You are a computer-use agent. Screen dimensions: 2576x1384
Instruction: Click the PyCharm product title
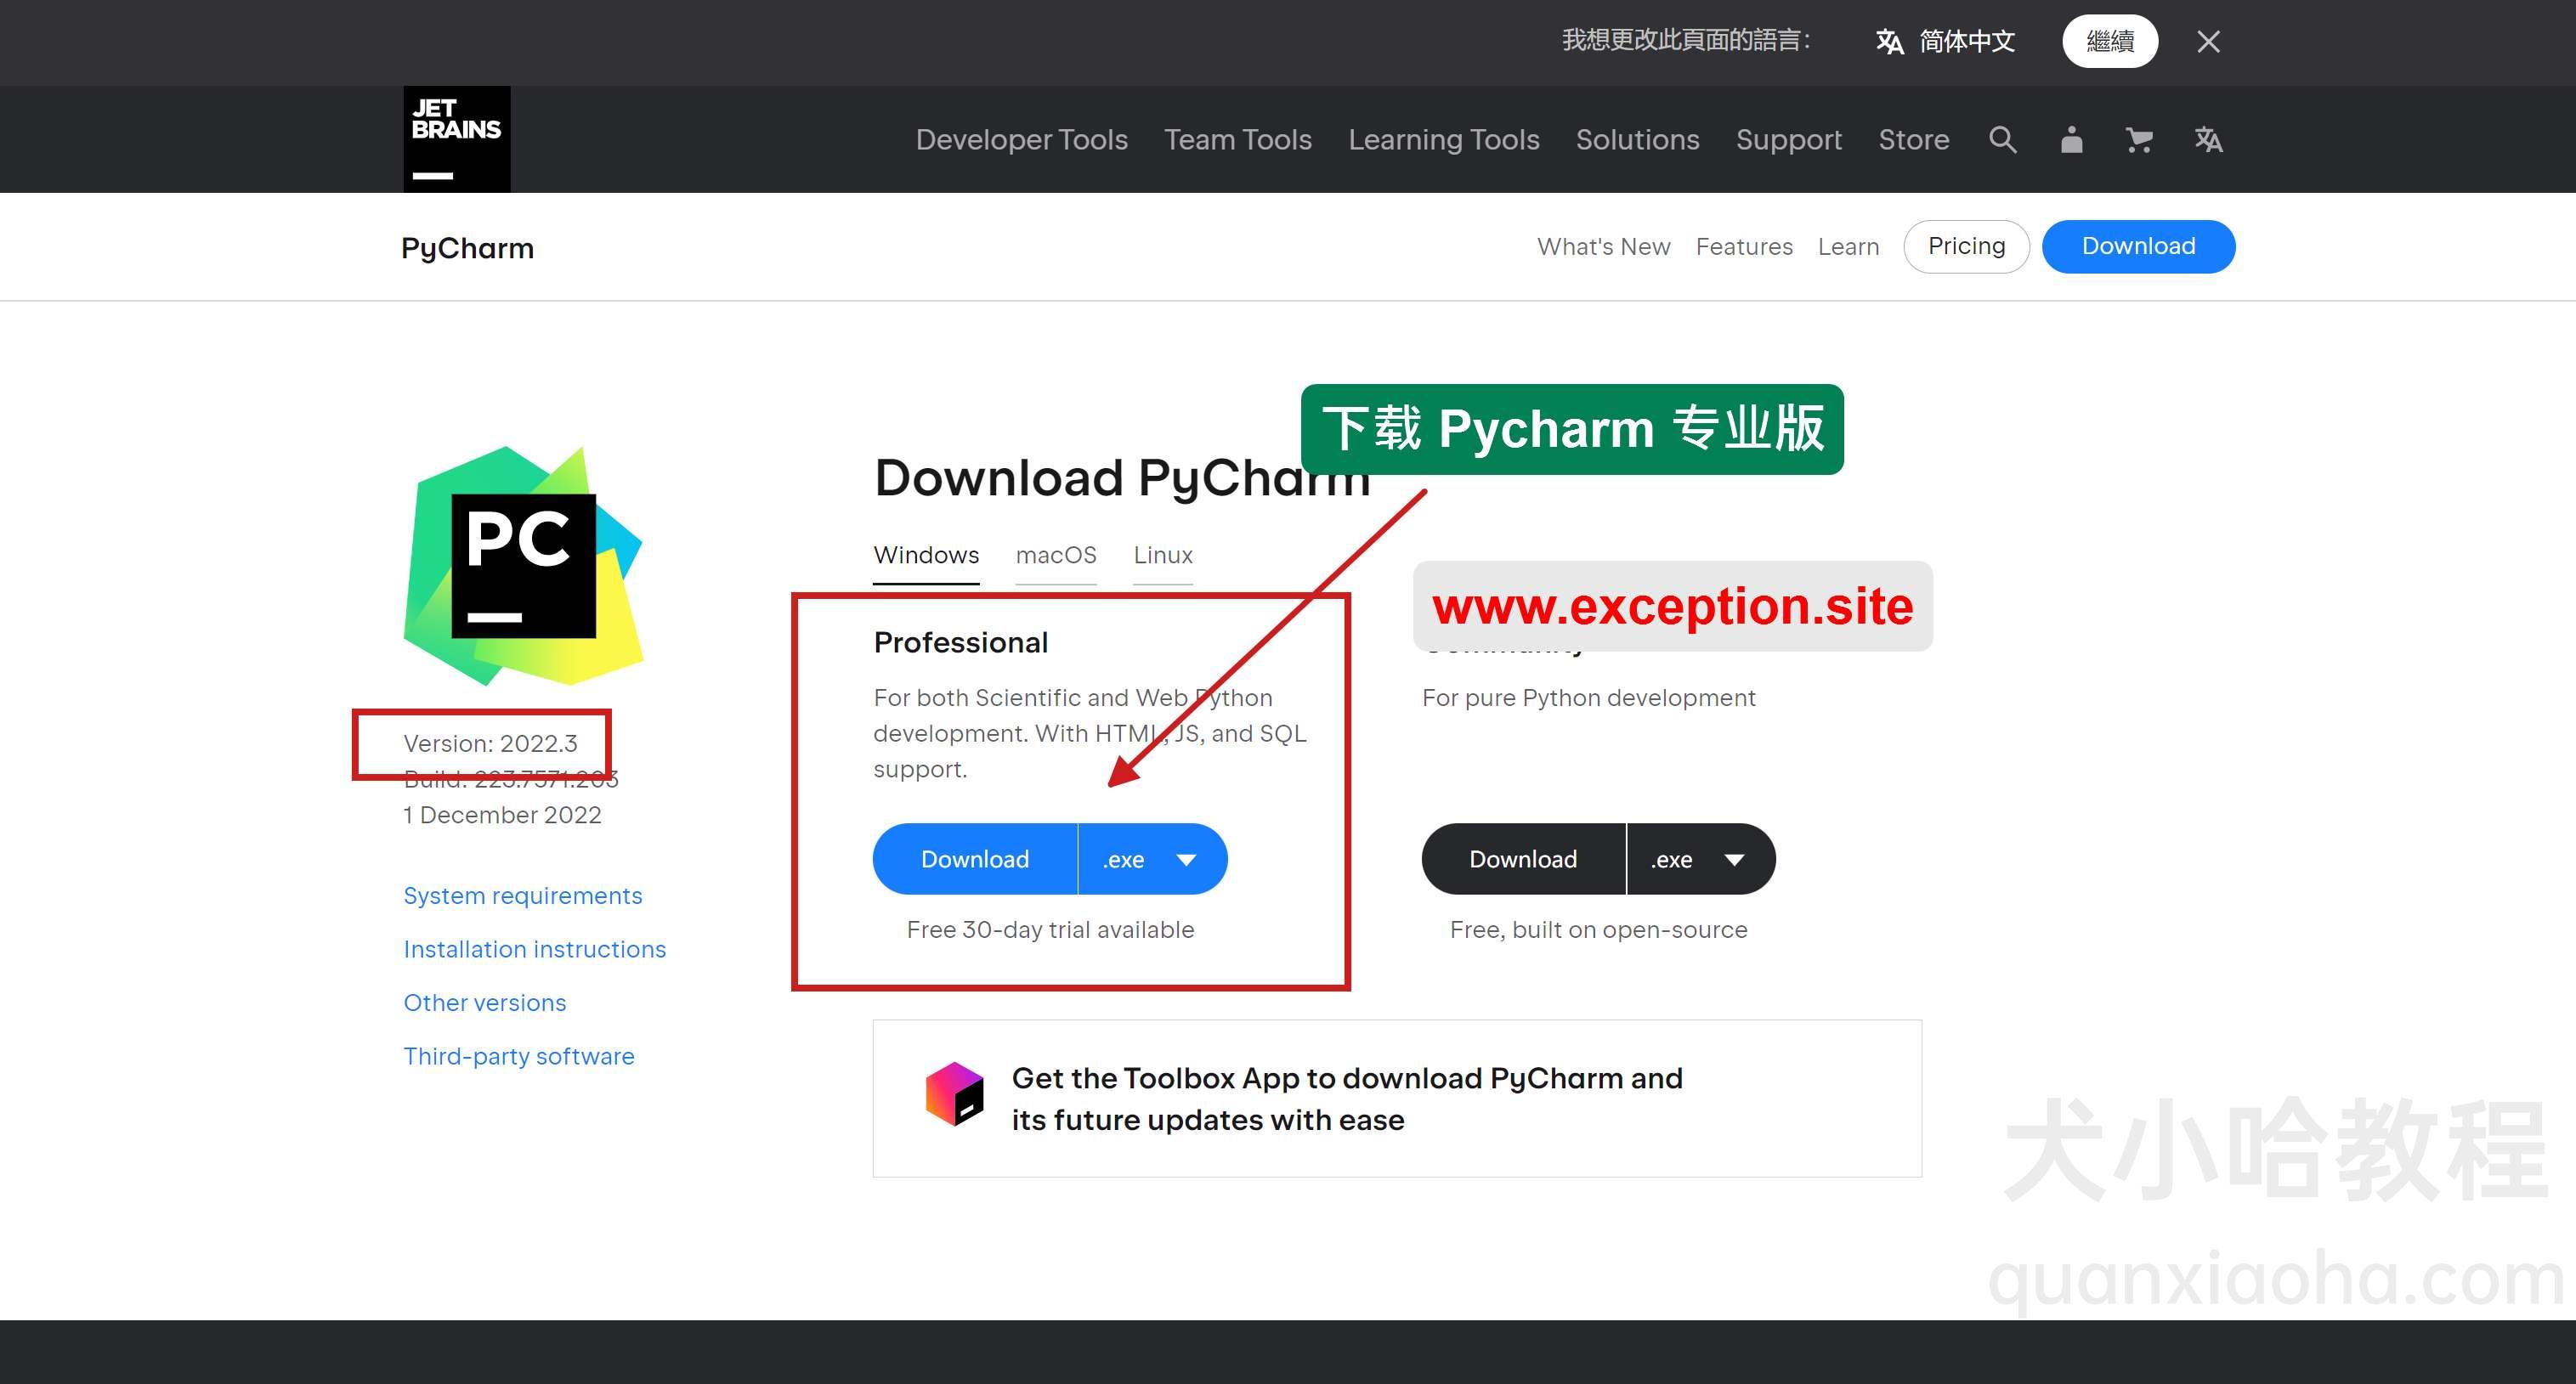pos(467,248)
